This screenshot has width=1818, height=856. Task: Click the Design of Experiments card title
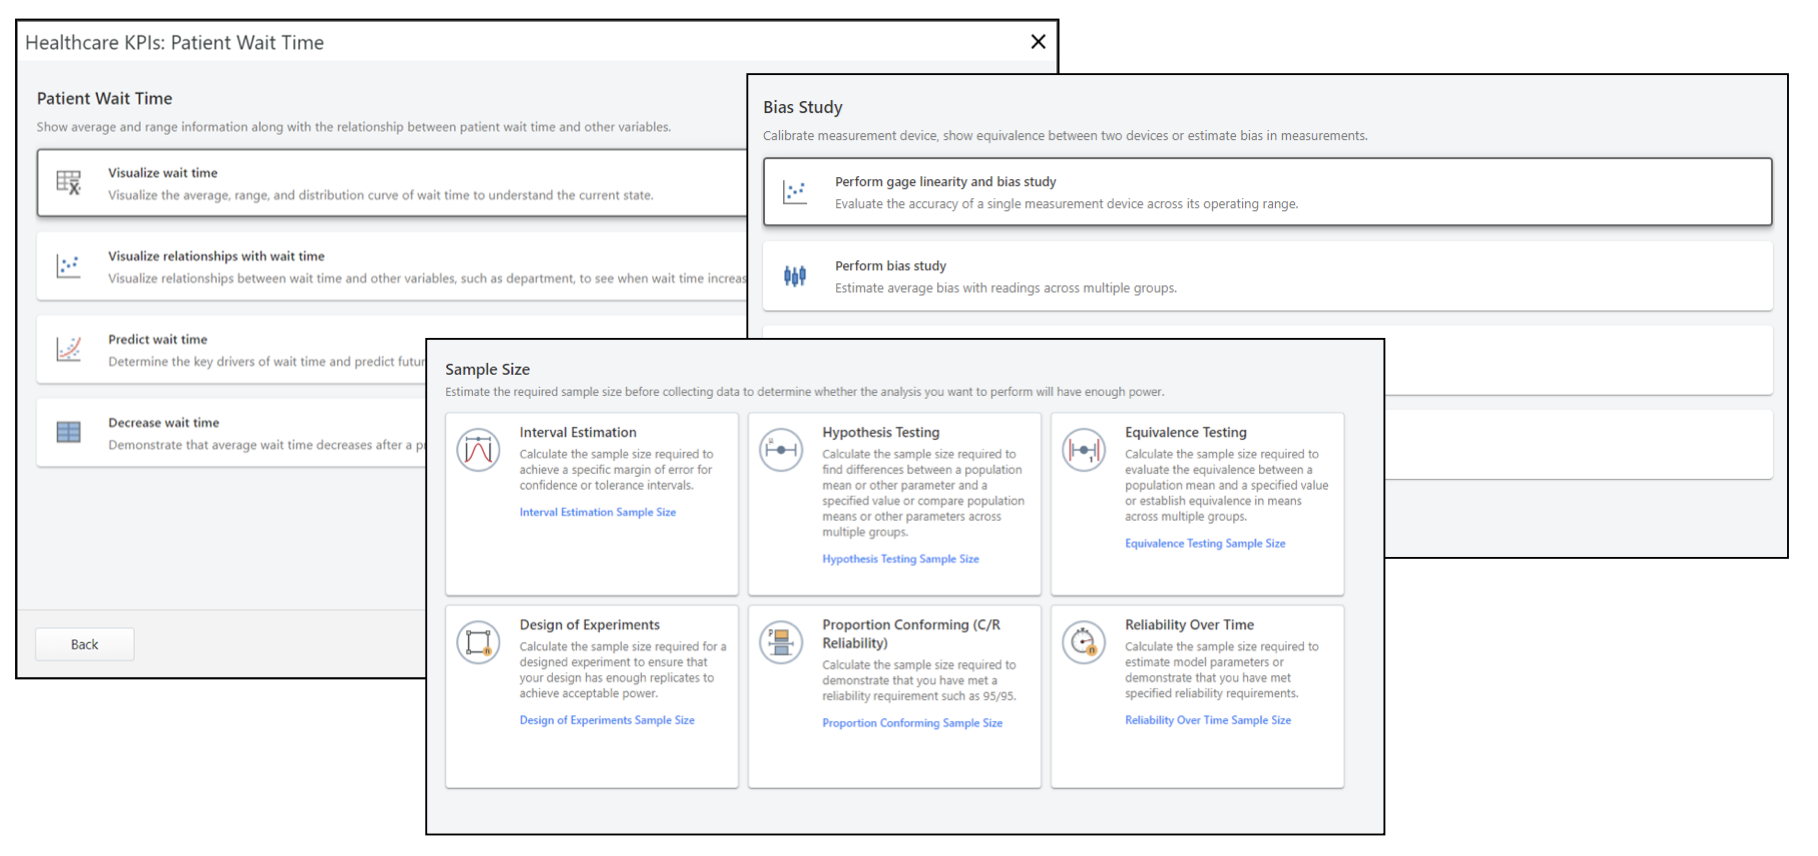pyautogui.click(x=590, y=624)
